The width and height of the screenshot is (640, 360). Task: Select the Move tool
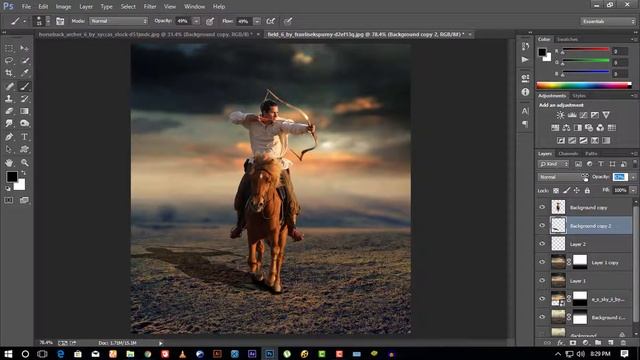[x=24, y=48]
